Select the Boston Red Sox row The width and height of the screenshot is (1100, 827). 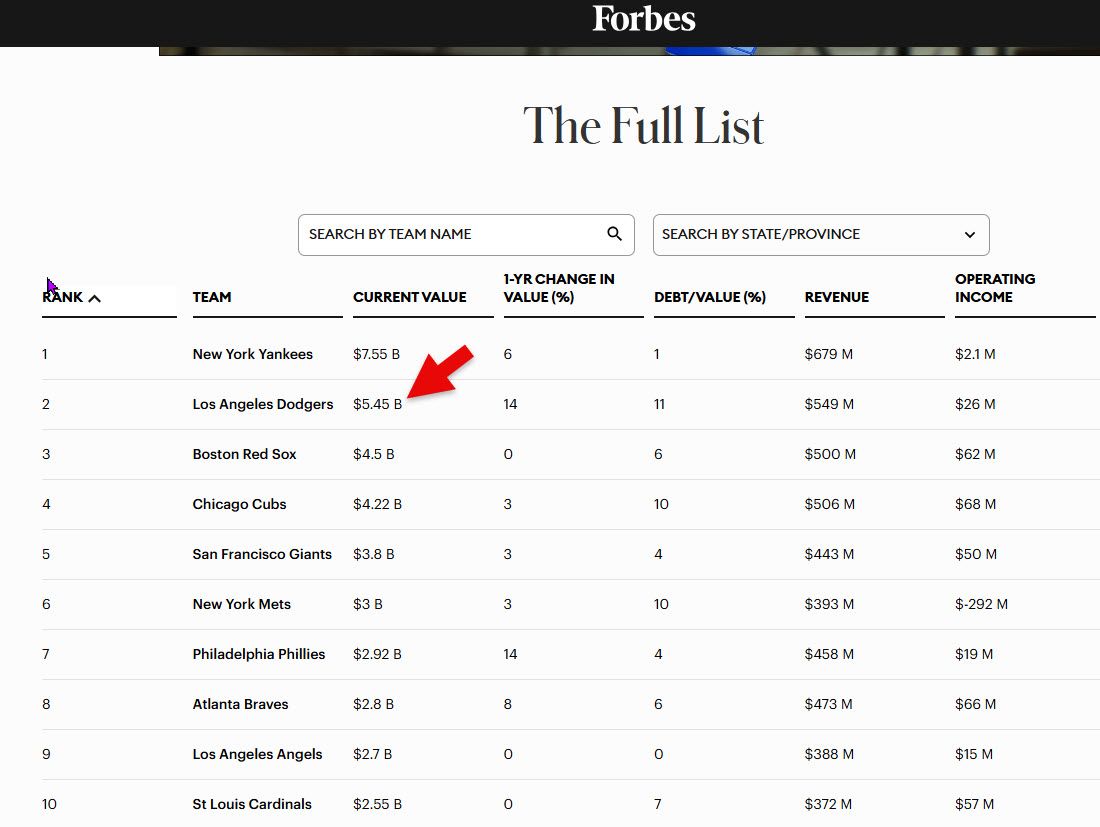(245, 454)
